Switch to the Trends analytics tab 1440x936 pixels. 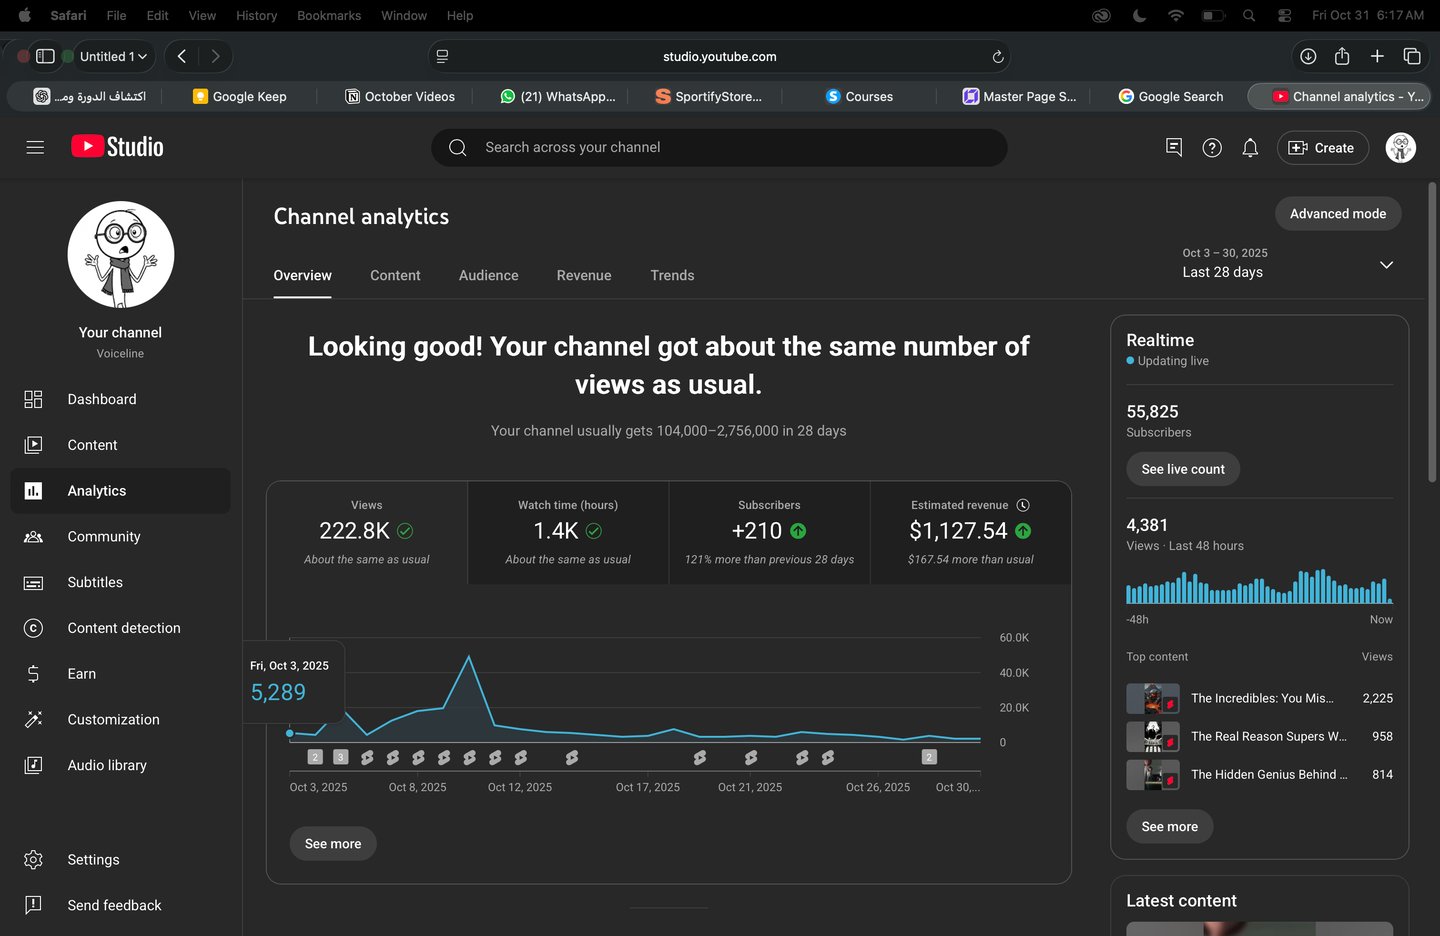[672, 275]
